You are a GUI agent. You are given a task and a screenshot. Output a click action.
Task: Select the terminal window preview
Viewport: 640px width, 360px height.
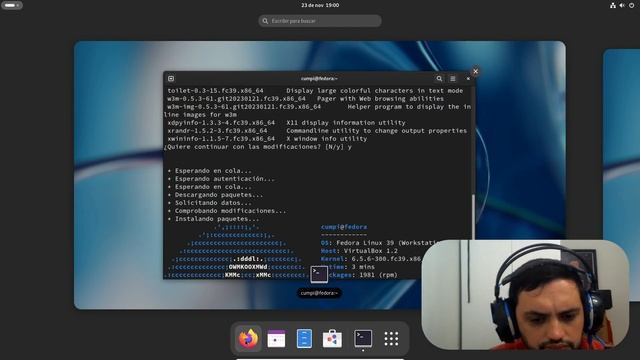pyautogui.click(x=319, y=176)
